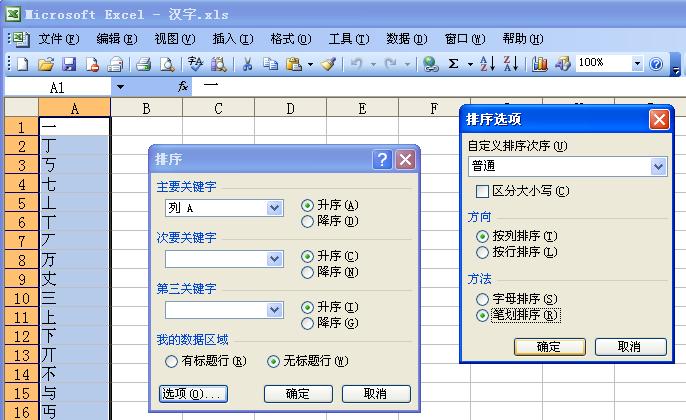Open 自定义排序次序 普通 dropdown

[658, 167]
